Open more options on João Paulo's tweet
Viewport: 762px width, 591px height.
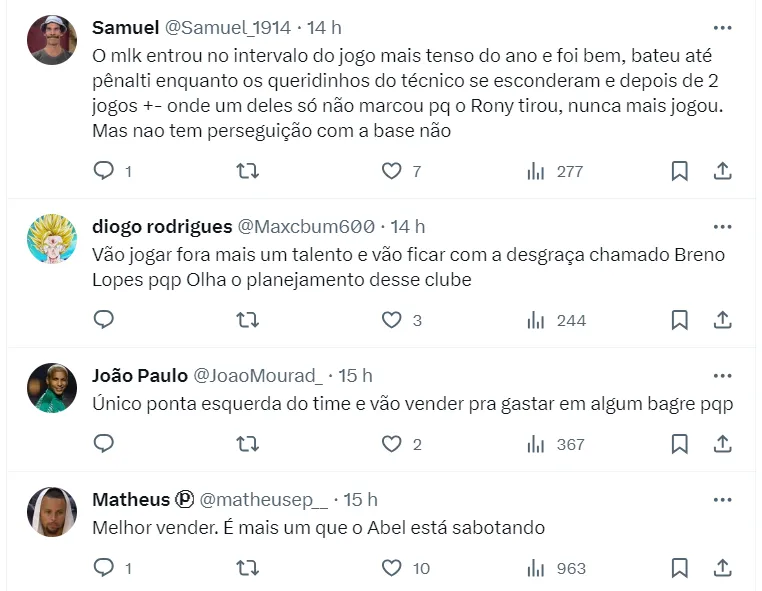pyautogui.click(x=722, y=376)
